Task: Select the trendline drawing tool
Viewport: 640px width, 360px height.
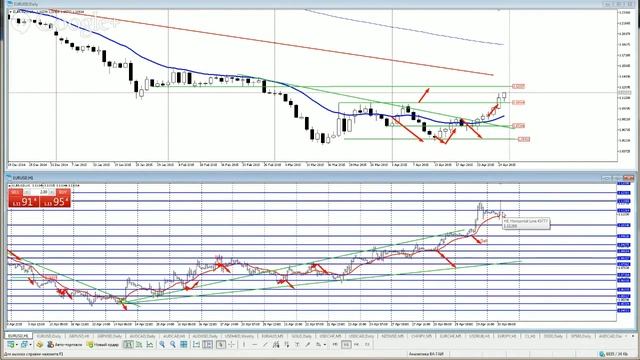Action: [265, 345]
